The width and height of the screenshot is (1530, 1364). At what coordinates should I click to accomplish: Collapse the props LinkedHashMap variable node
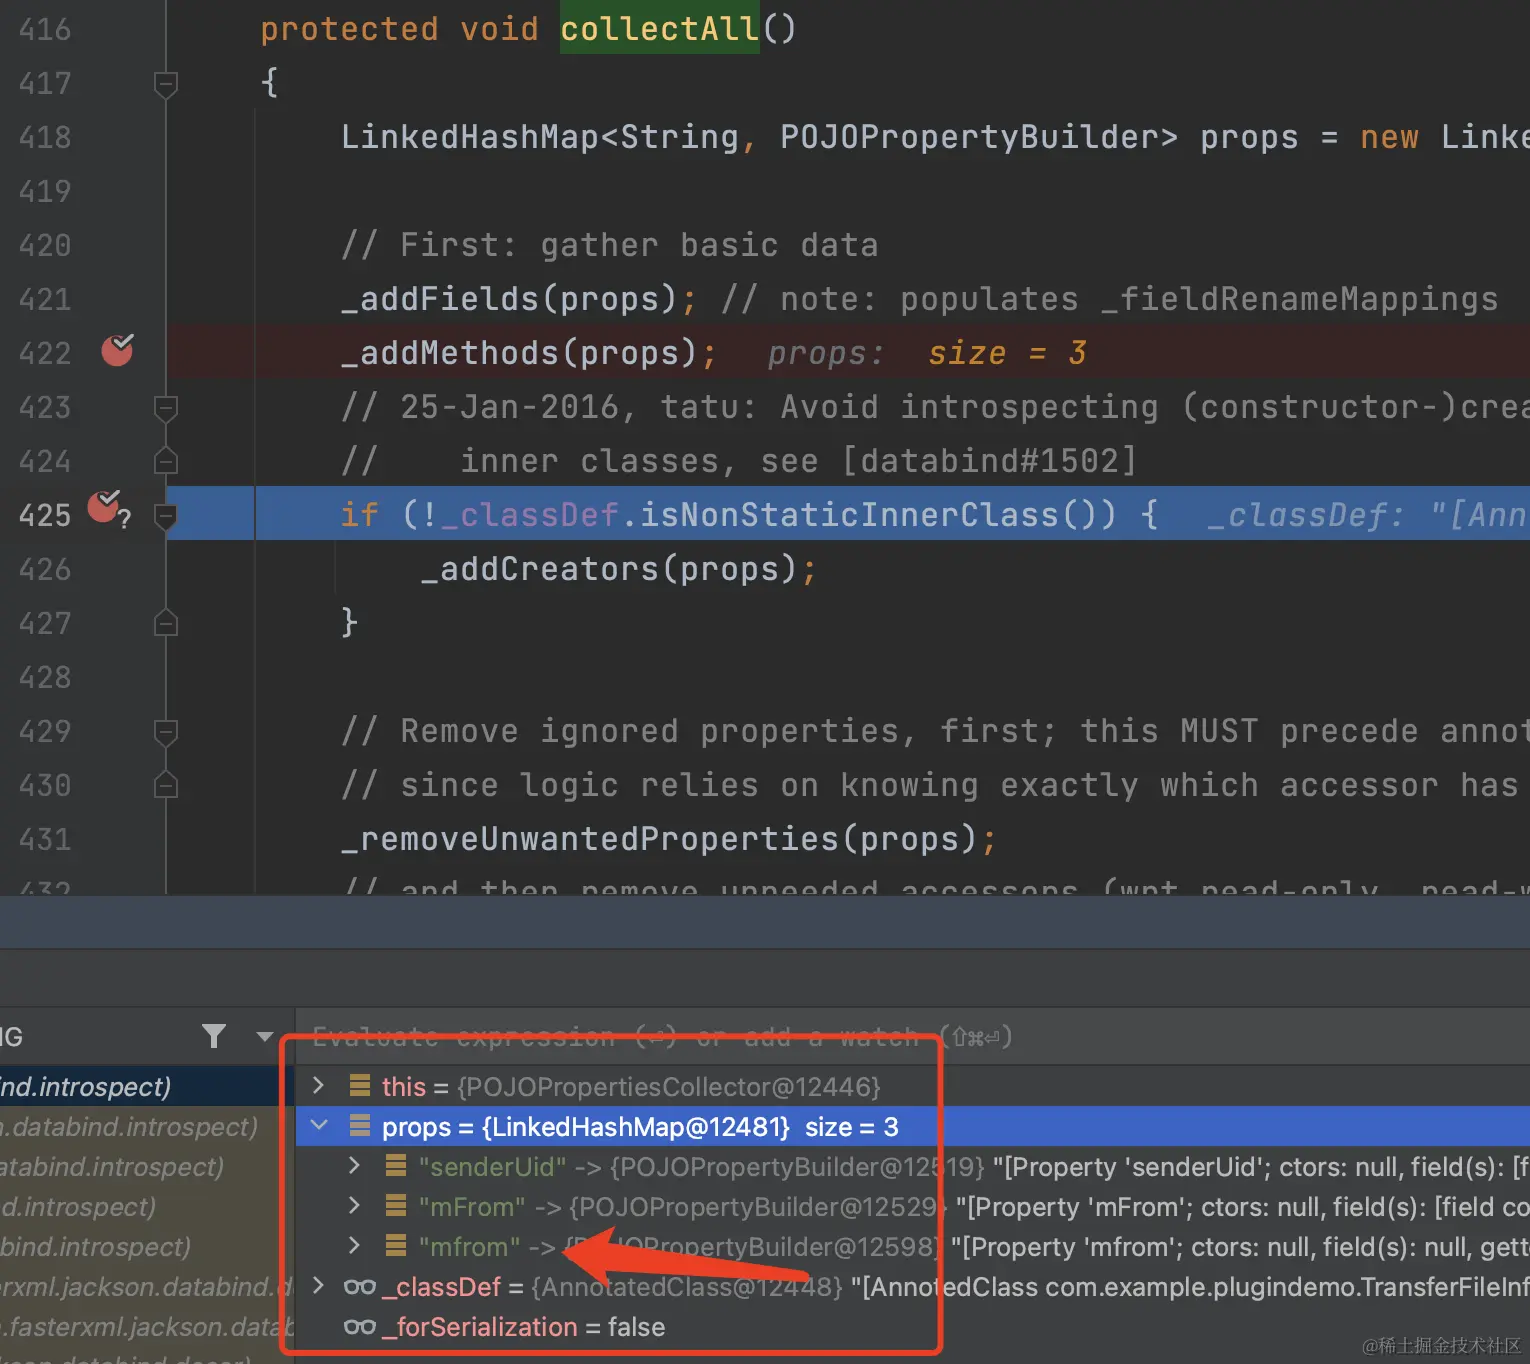[x=319, y=1125]
